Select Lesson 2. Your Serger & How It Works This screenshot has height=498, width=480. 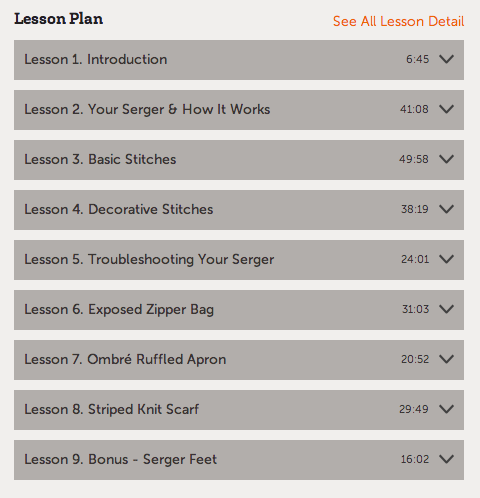(x=147, y=110)
